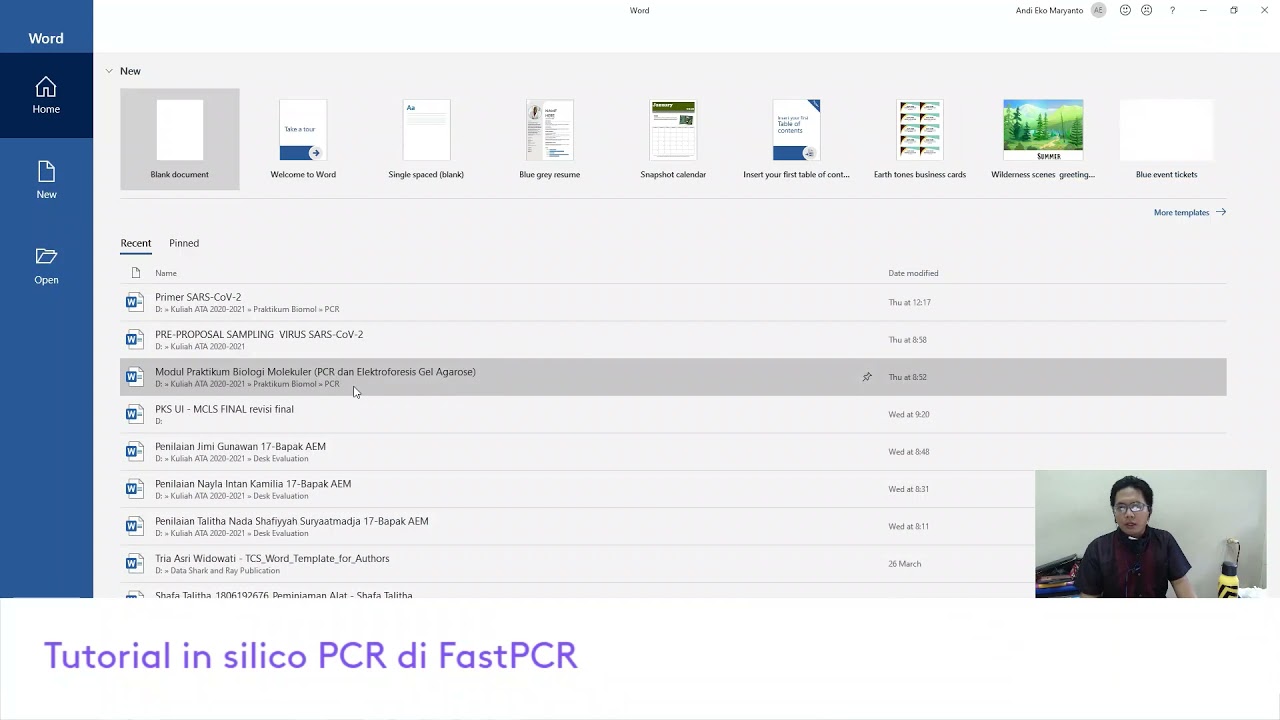Click Word icon of Tria Asri Widowati row
Image resolution: width=1280 pixels, height=720 pixels.
coord(135,564)
